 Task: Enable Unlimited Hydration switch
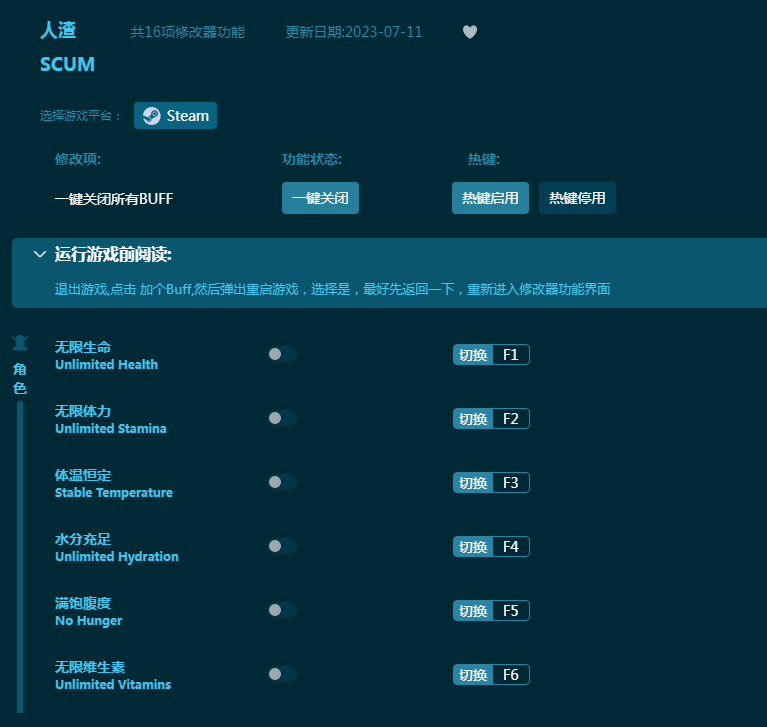tap(282, 546)
